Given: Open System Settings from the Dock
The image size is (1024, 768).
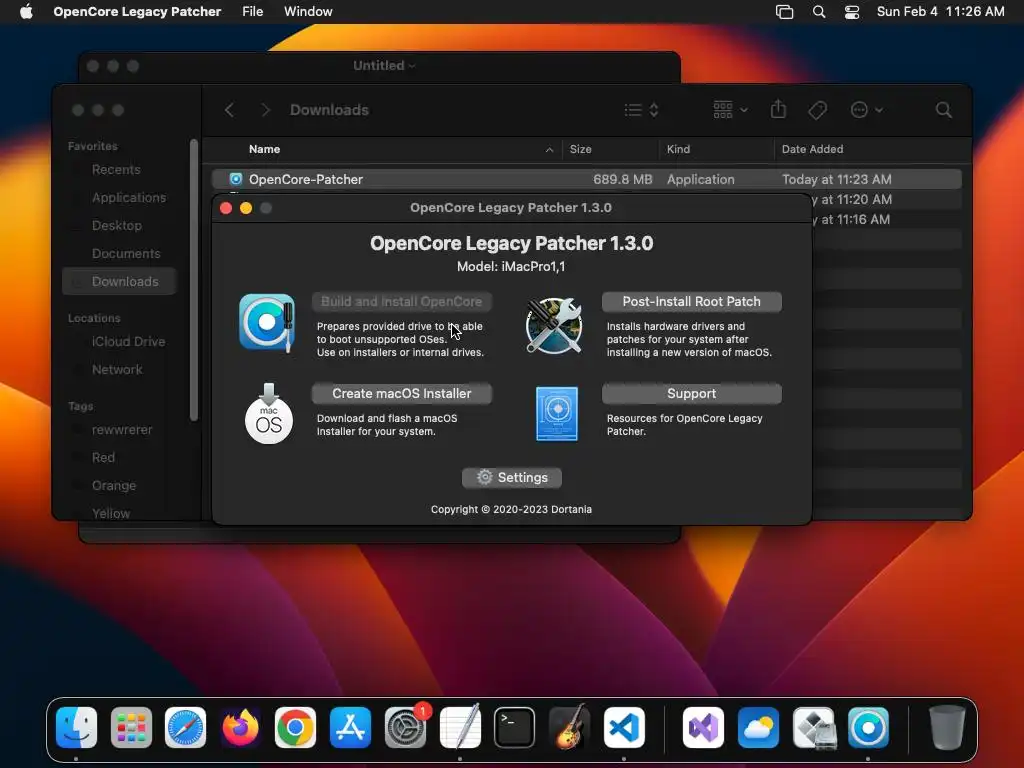Looking at the screenshot, I should [406, 728].
